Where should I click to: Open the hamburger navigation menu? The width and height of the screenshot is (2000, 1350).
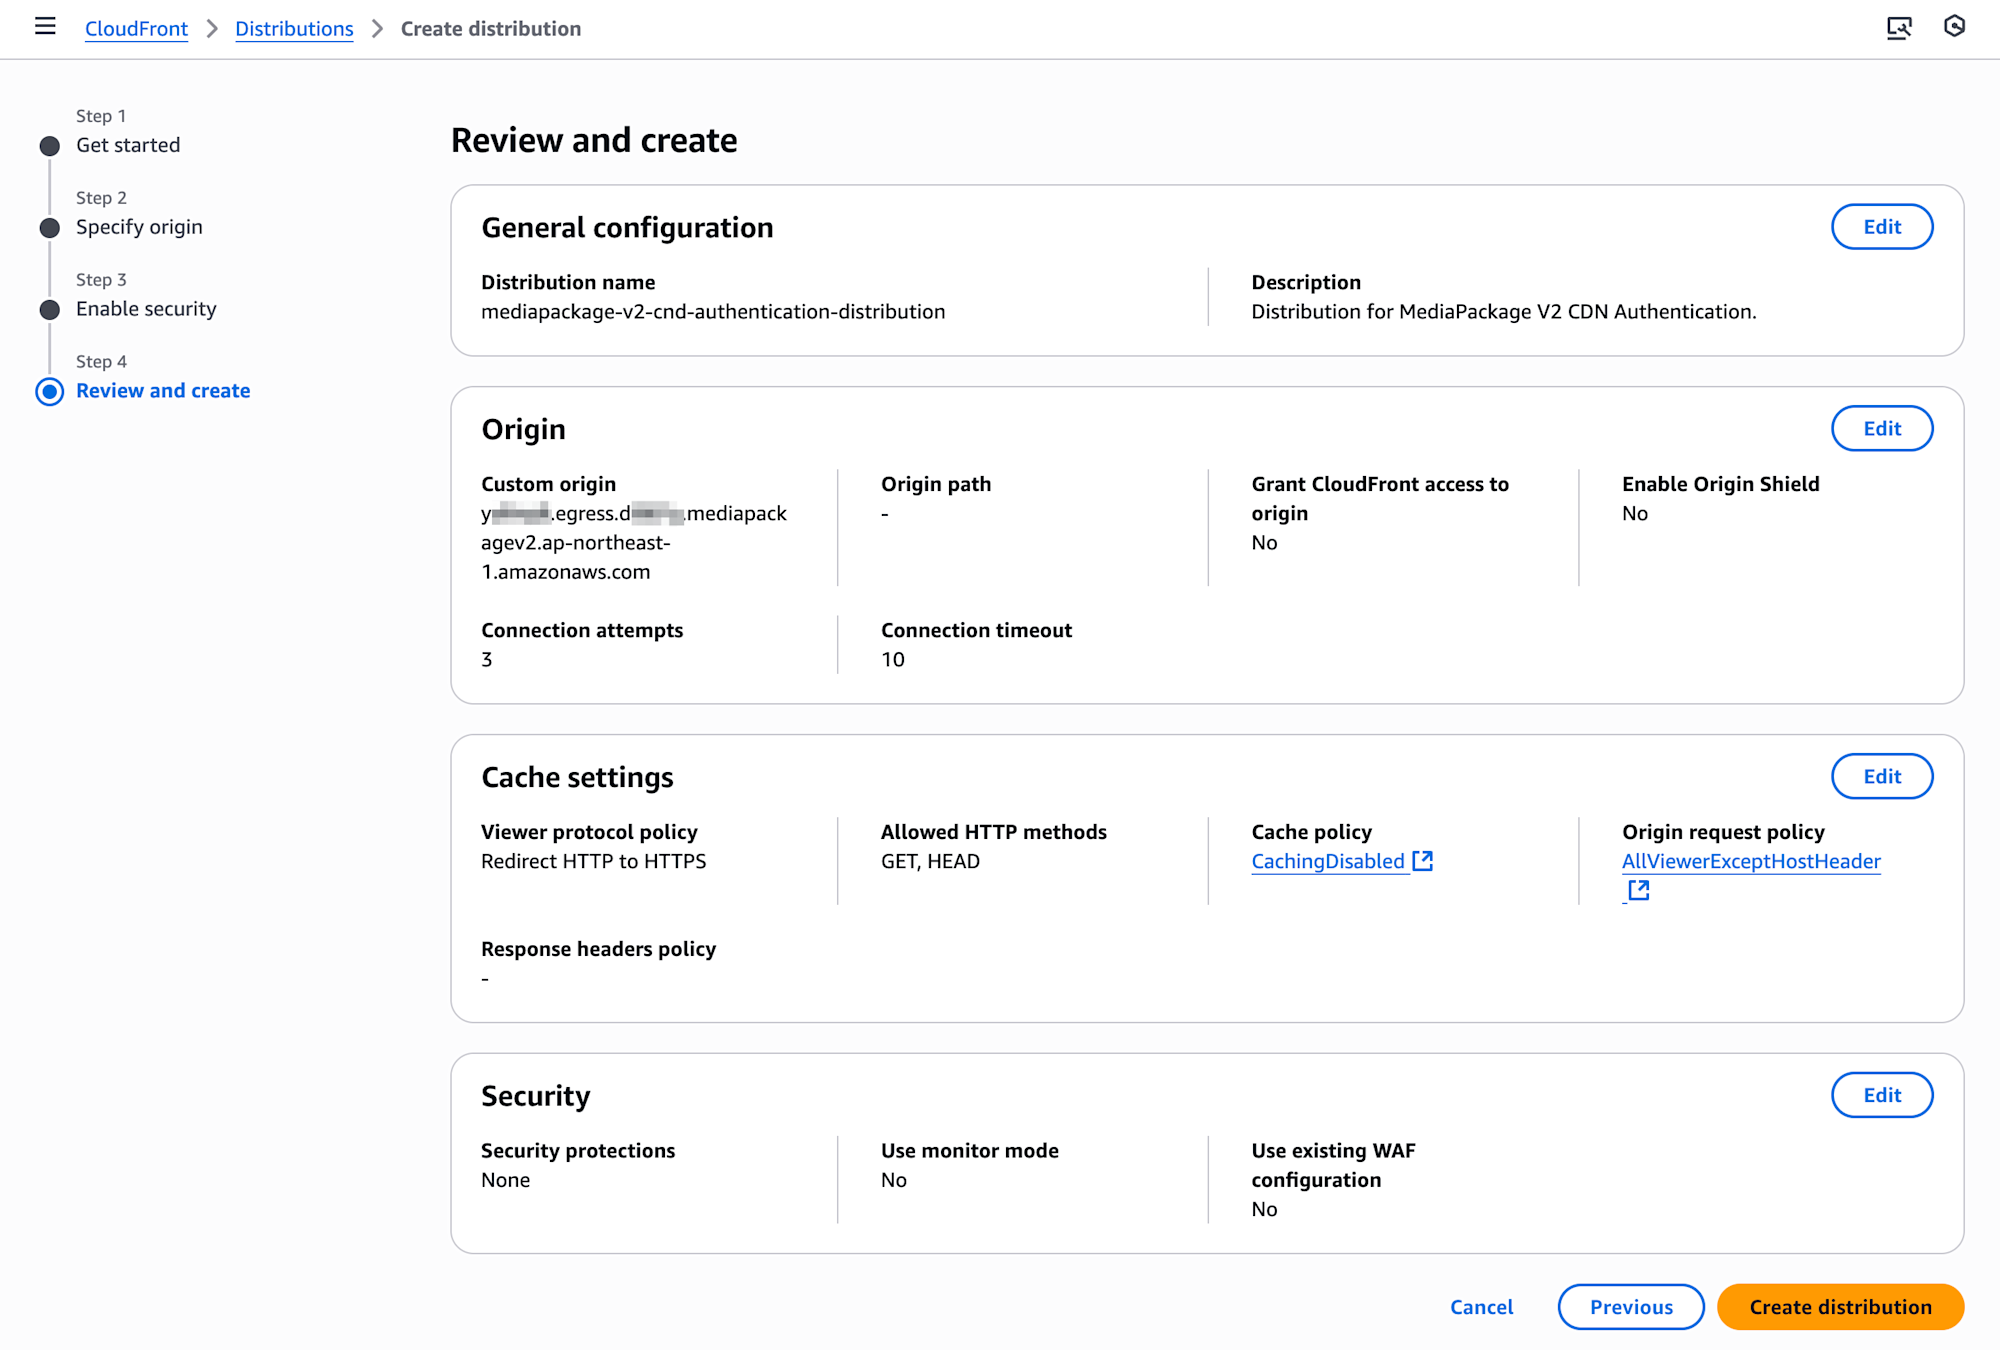pyautogui.click(x=45, y=27)
